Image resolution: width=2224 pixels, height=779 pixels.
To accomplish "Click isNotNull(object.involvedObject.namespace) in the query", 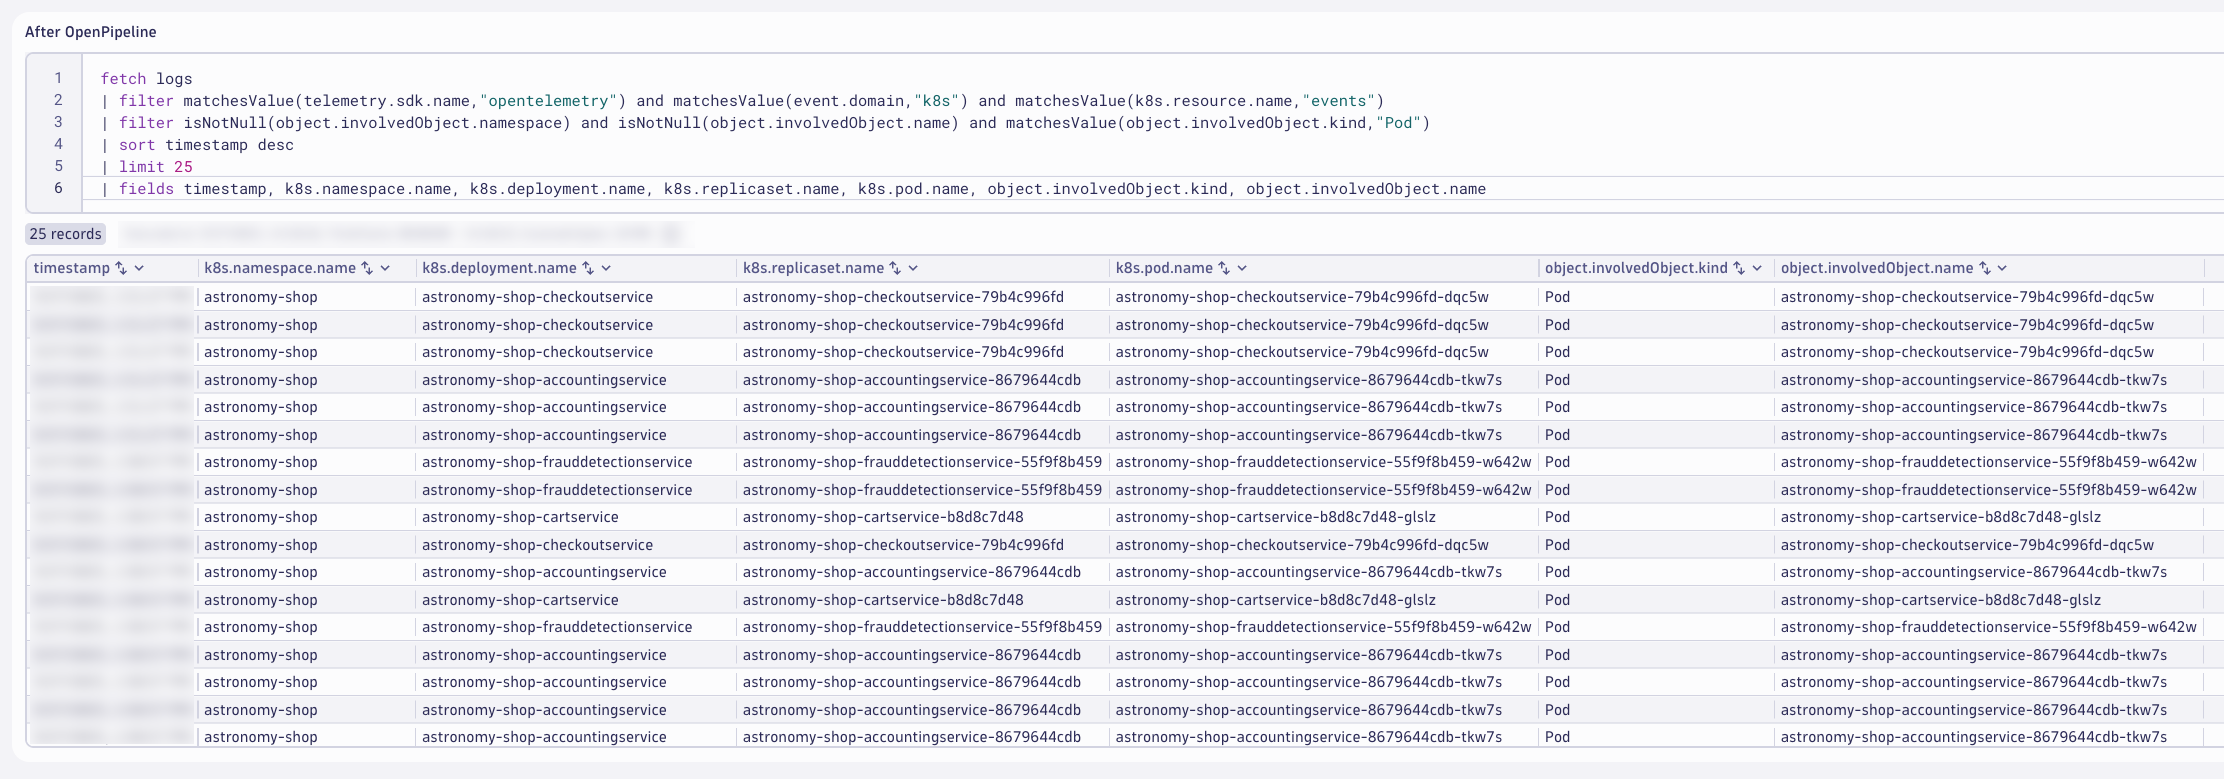I will 377,123.
